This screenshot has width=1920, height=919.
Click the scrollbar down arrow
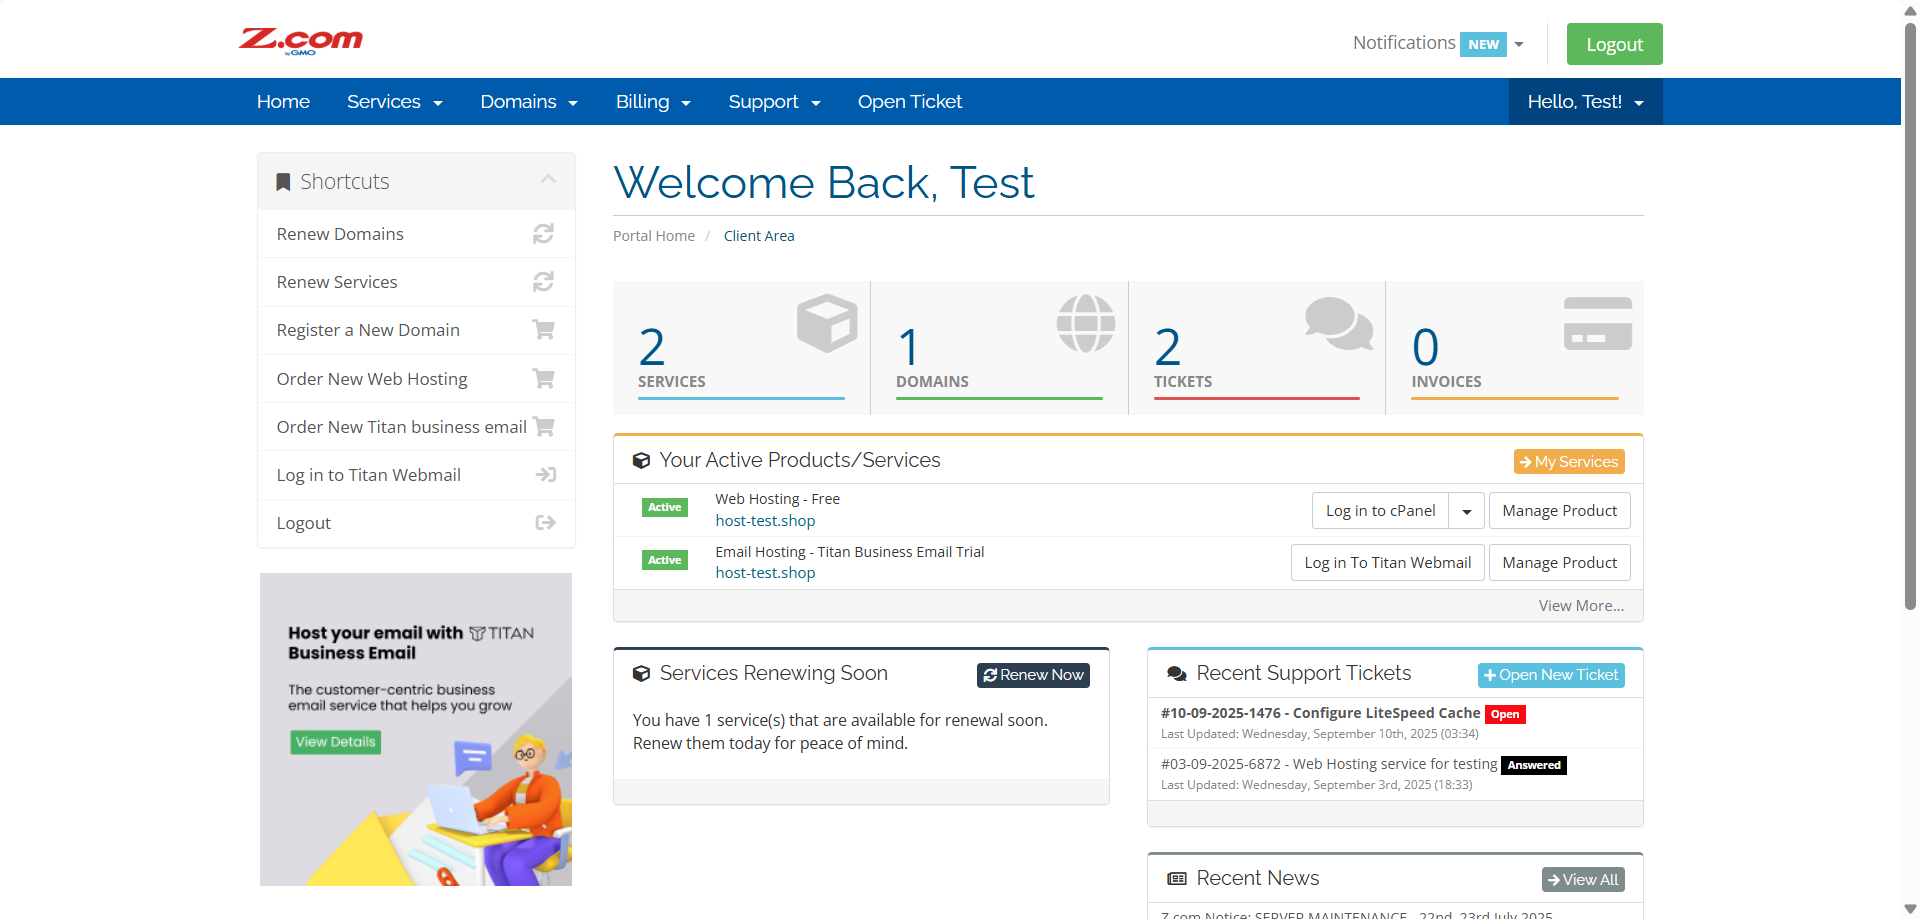1910,909
